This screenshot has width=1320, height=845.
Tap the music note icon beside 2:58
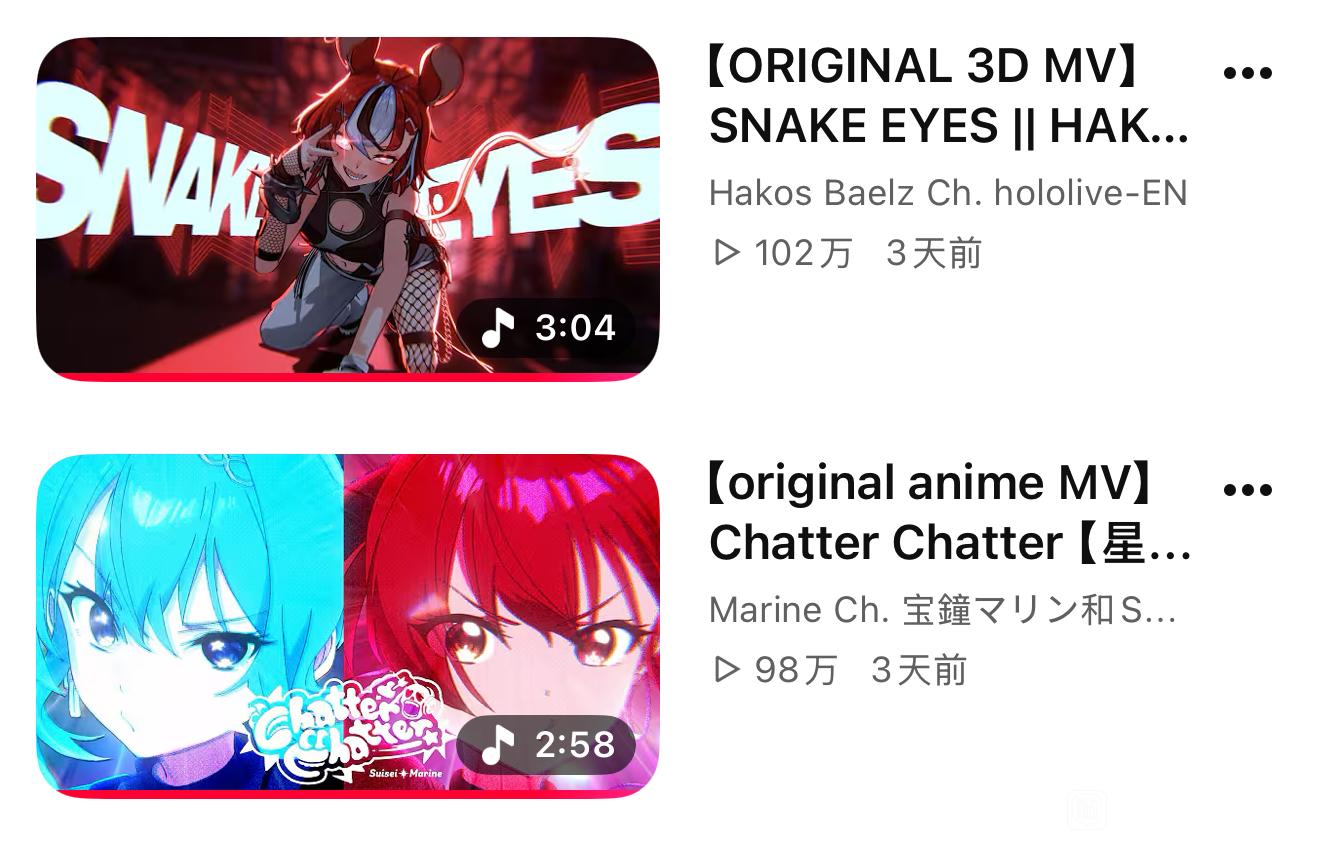coord(498,744)
